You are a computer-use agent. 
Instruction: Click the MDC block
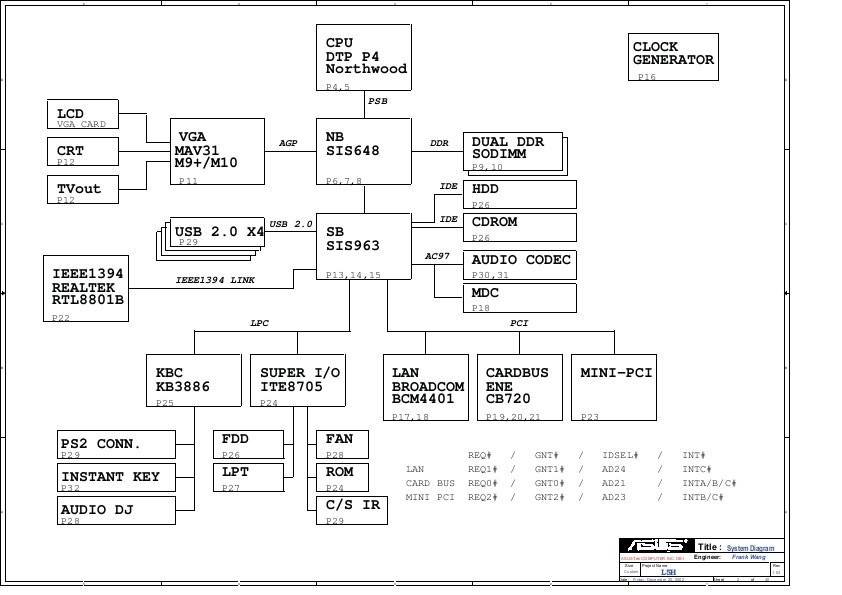click(x=520, y=298)
